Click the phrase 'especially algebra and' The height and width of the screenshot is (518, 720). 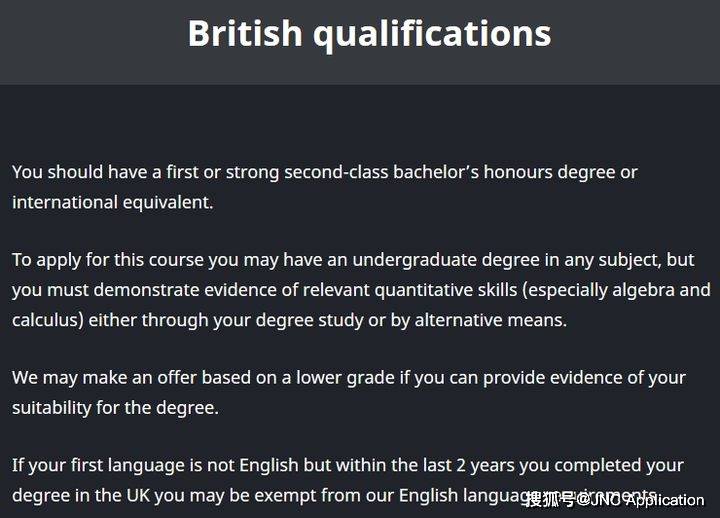coord(616,290)
